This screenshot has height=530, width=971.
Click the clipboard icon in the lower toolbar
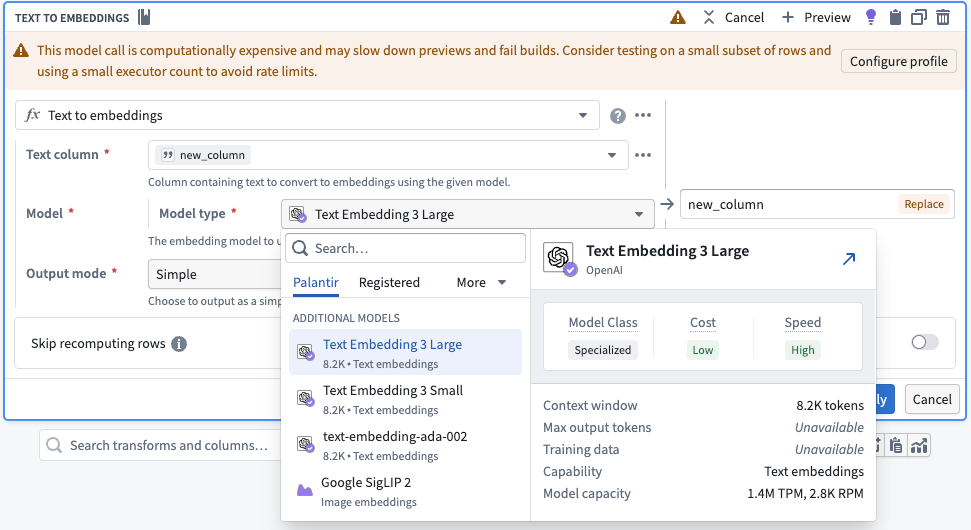point(895,445)
